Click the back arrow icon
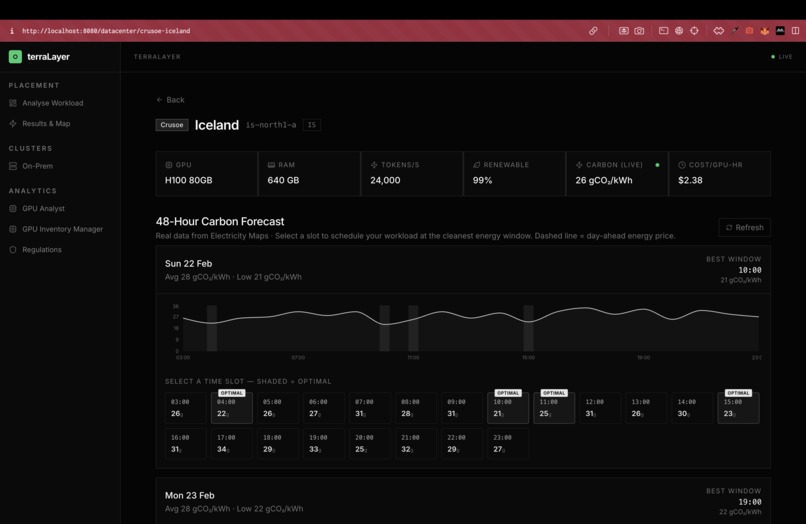The image size is (806, 524). [159, 100]
